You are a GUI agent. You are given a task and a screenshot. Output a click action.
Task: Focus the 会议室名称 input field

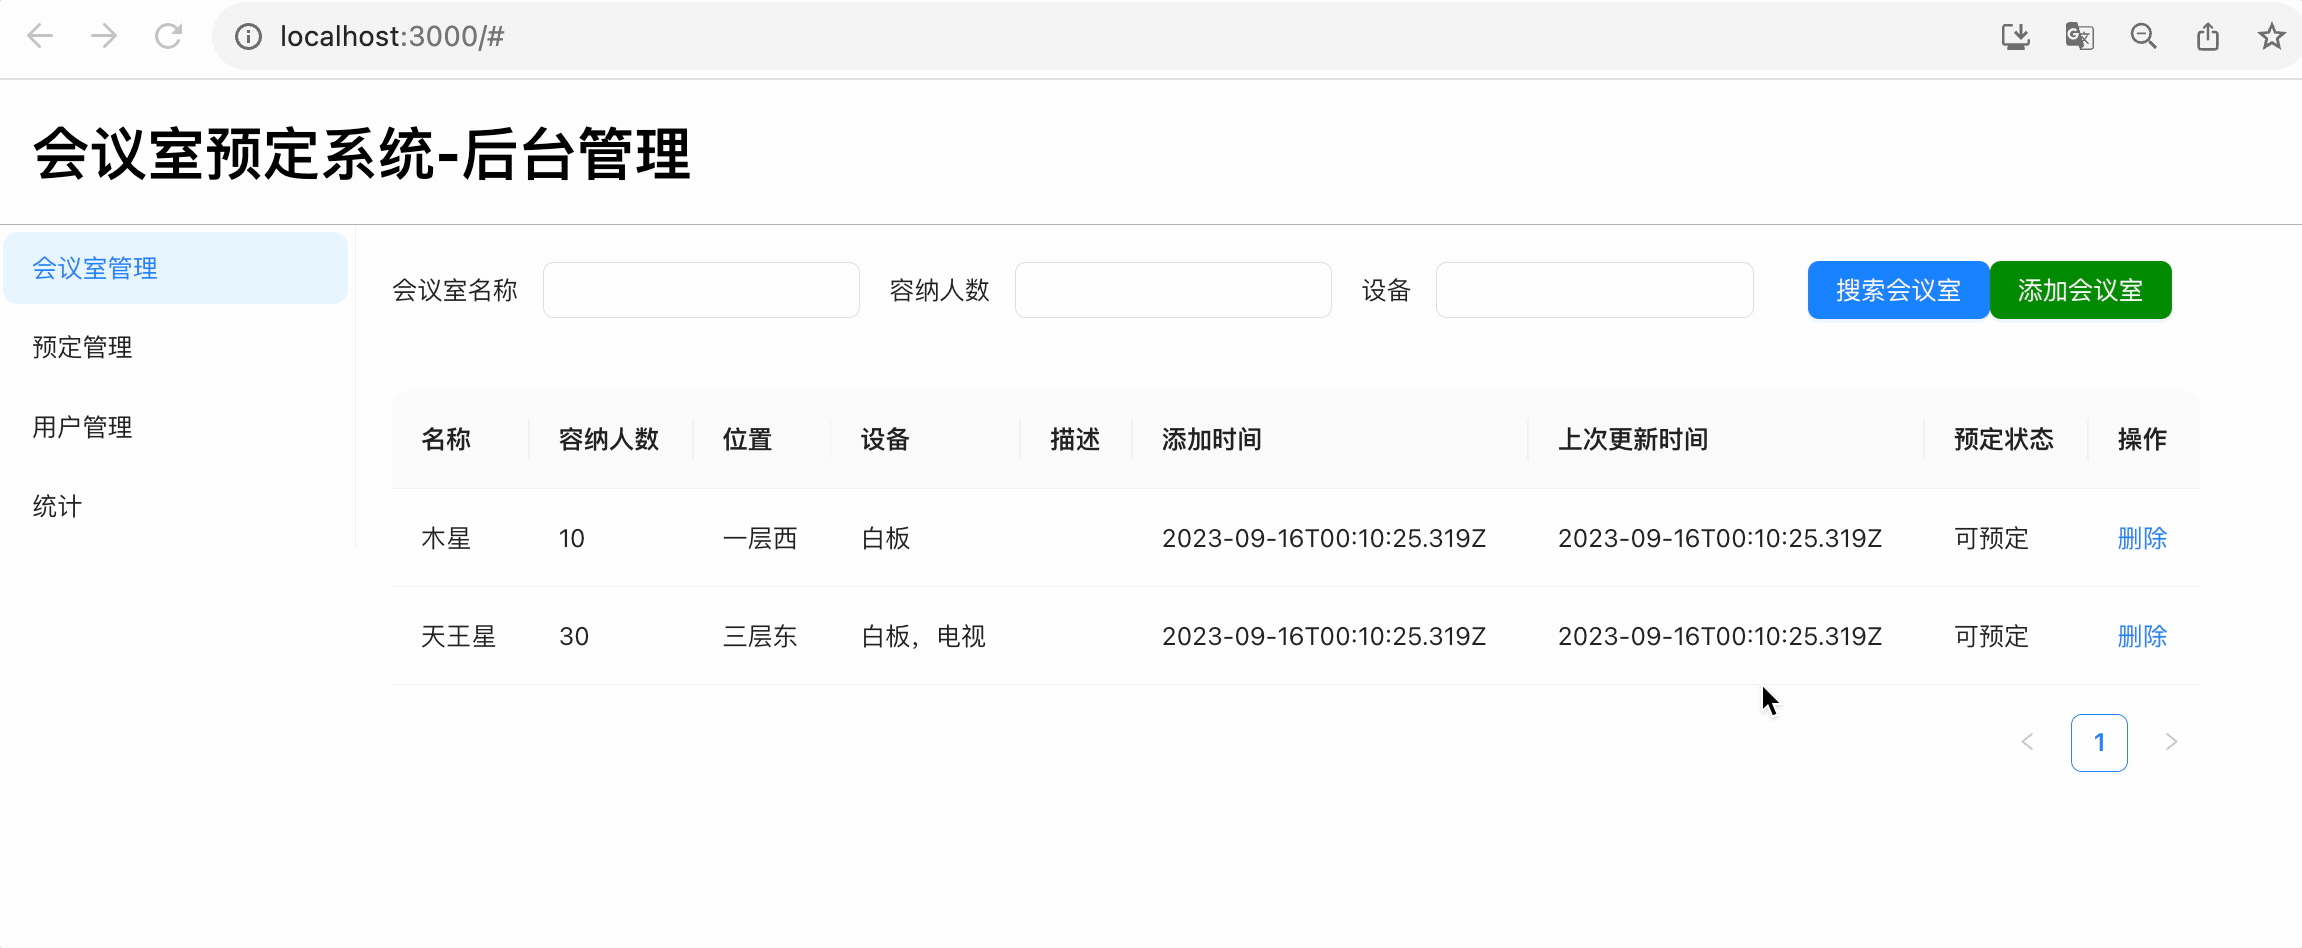point(700,290)
